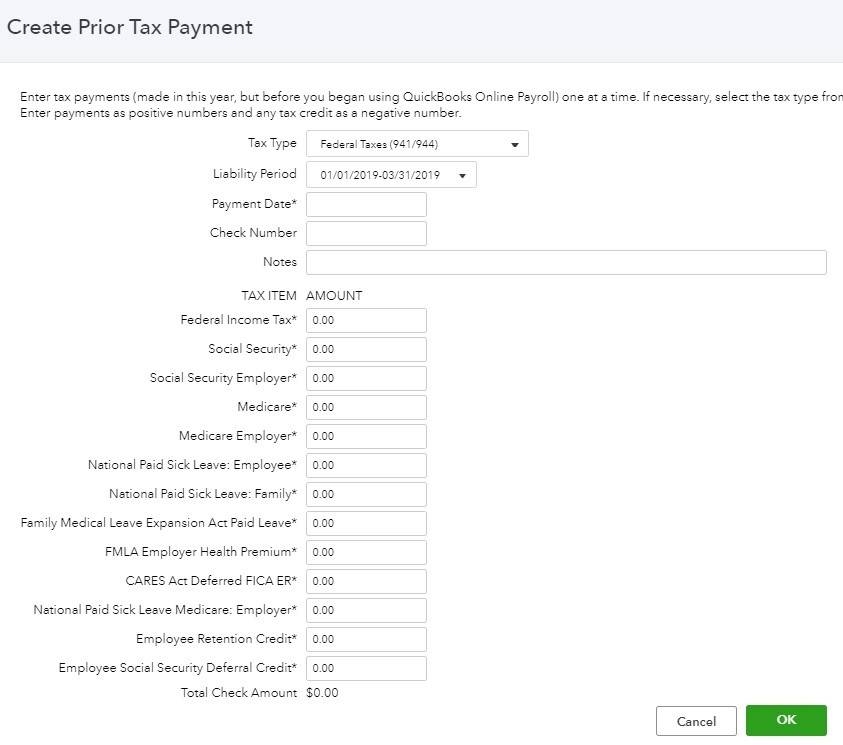Open the Tax Type dropdown
This screenshot has height=745, width=843.
click(417, 144)
